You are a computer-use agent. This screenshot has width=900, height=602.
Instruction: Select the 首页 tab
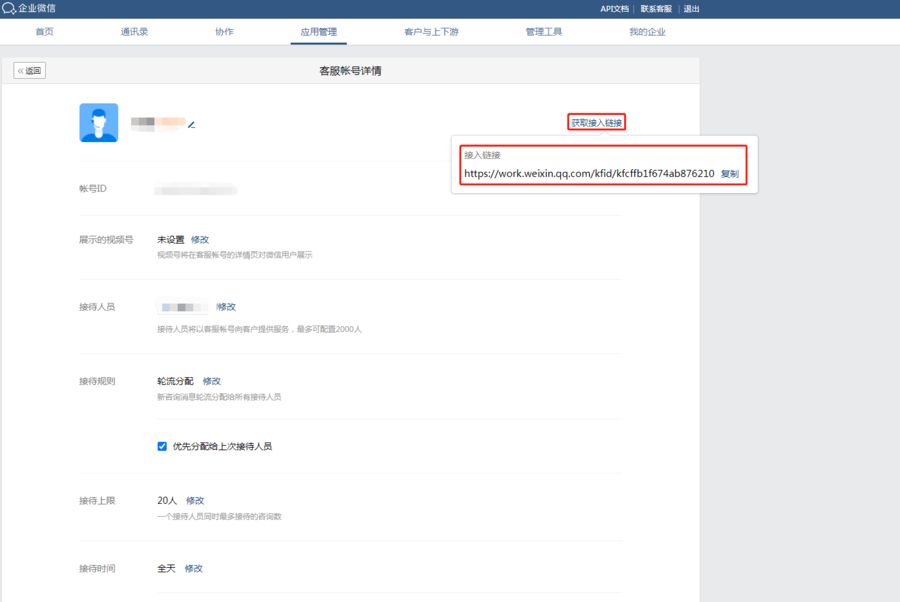tap(44, 32)
